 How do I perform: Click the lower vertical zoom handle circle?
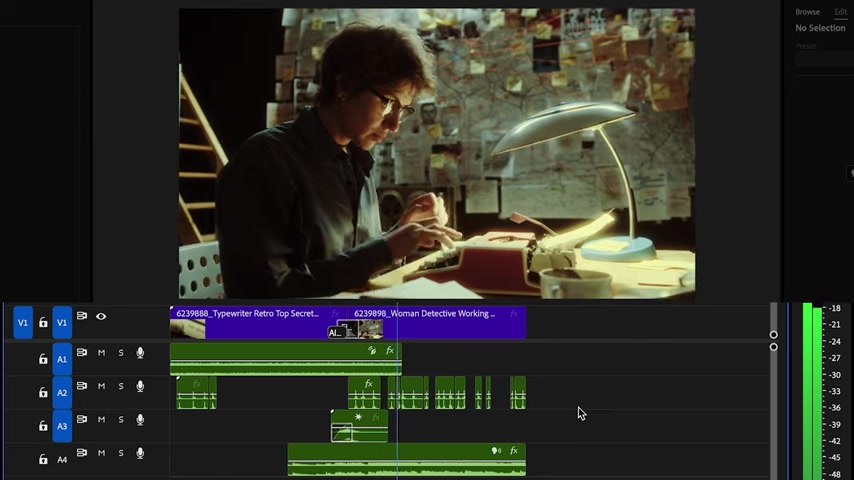pos(773,347)
